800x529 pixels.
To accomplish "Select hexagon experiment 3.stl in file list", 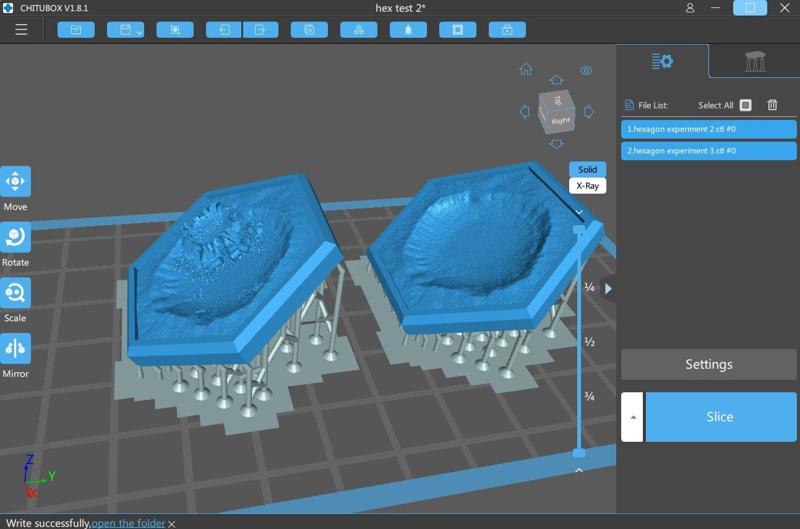I will click(708, 151).
